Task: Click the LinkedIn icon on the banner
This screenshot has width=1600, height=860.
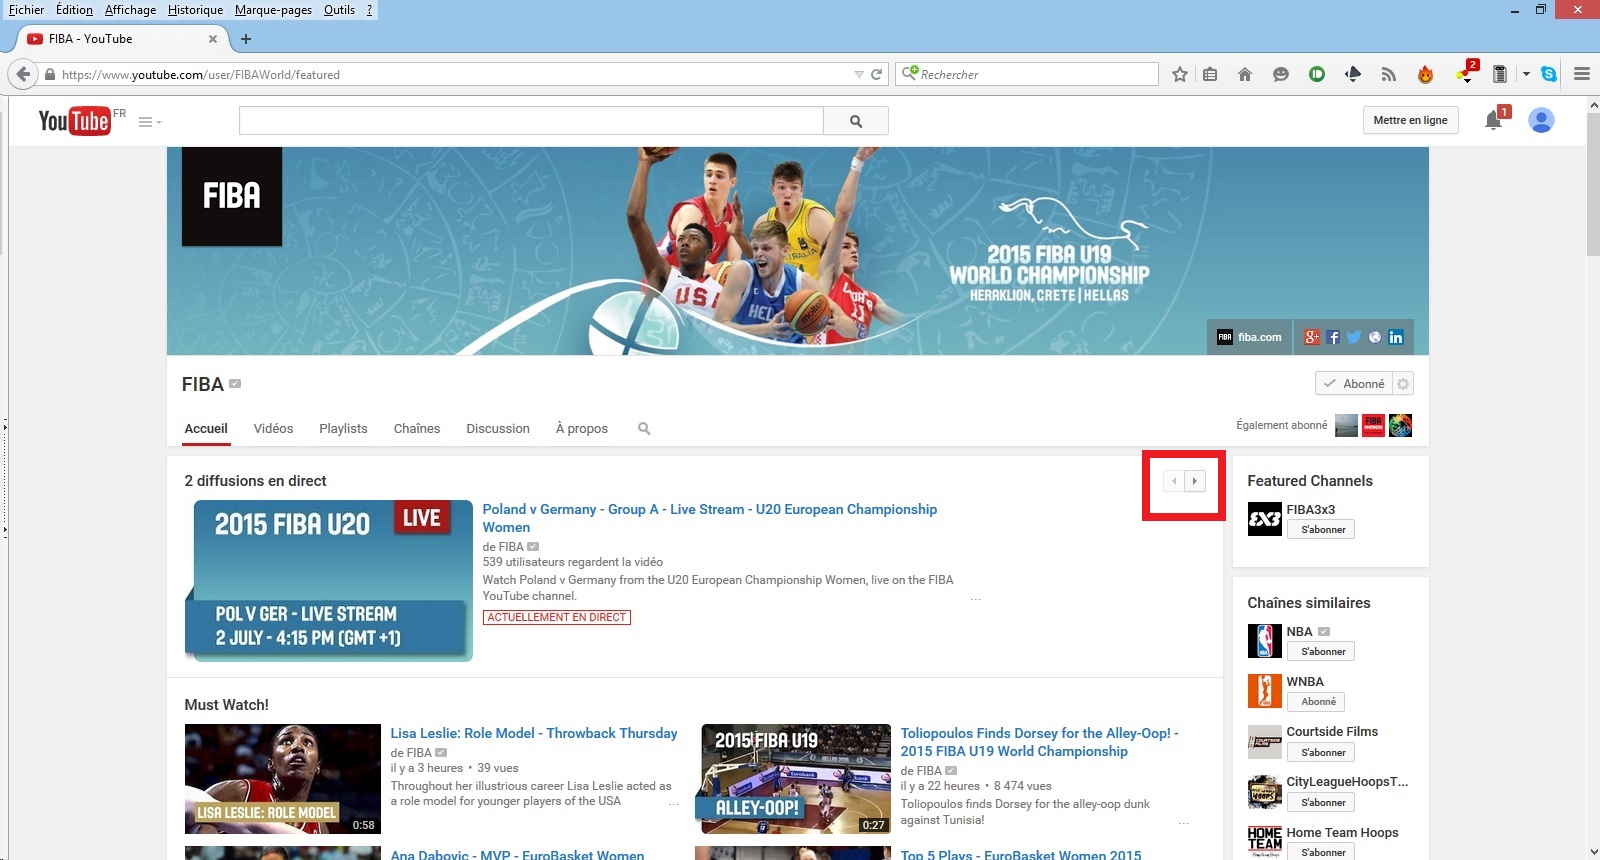Action: 1396,338
